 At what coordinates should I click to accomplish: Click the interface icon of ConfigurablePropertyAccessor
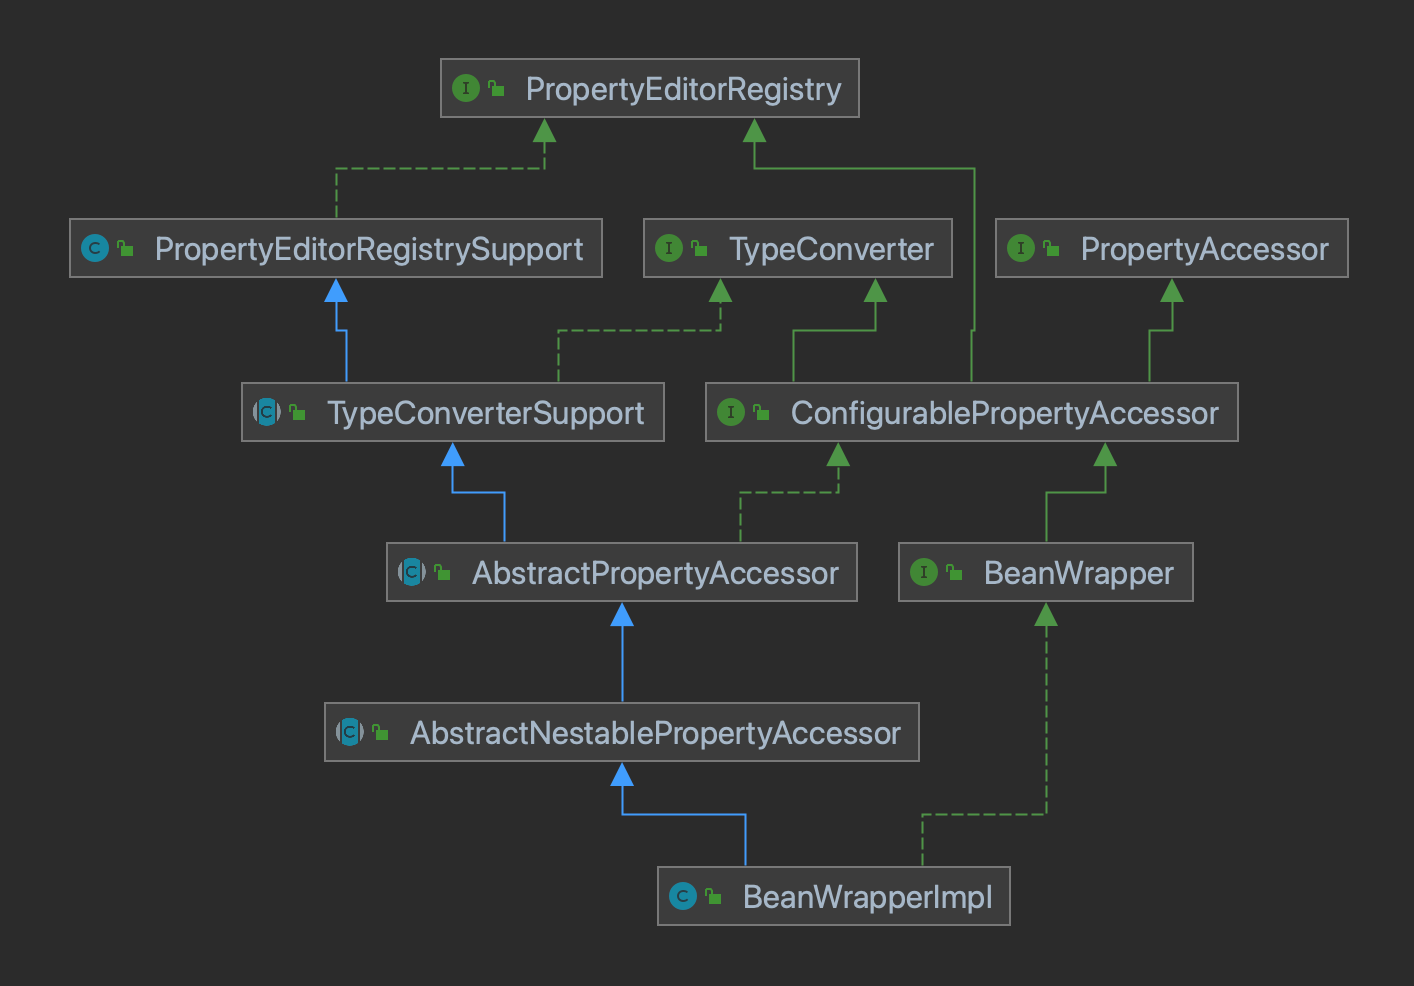click(x=731, y=412)
